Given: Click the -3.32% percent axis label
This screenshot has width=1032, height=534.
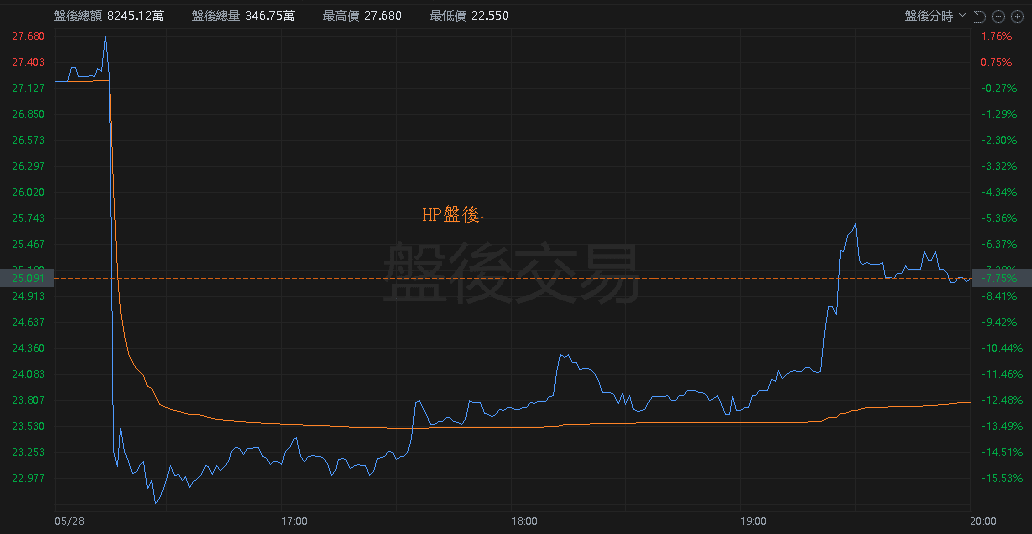Looking at the screenshot, I should click(998, 166).
